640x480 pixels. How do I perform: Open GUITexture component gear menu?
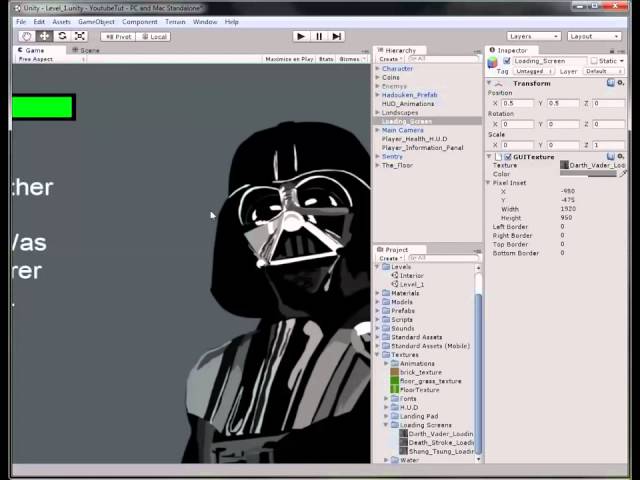[x=620, y=156]
